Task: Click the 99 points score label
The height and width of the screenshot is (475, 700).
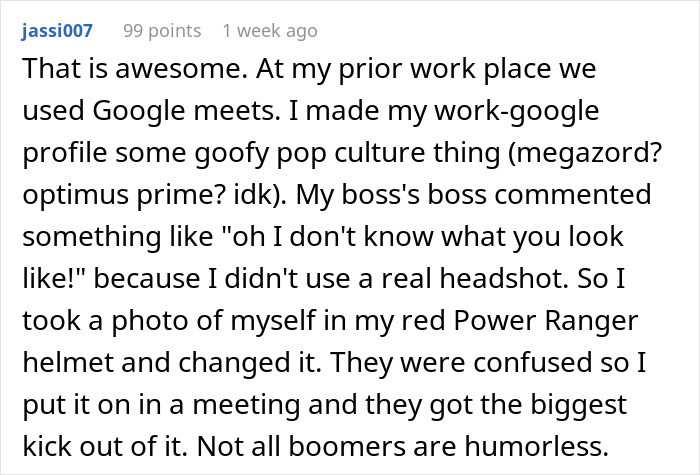Action: pos(160,31)
